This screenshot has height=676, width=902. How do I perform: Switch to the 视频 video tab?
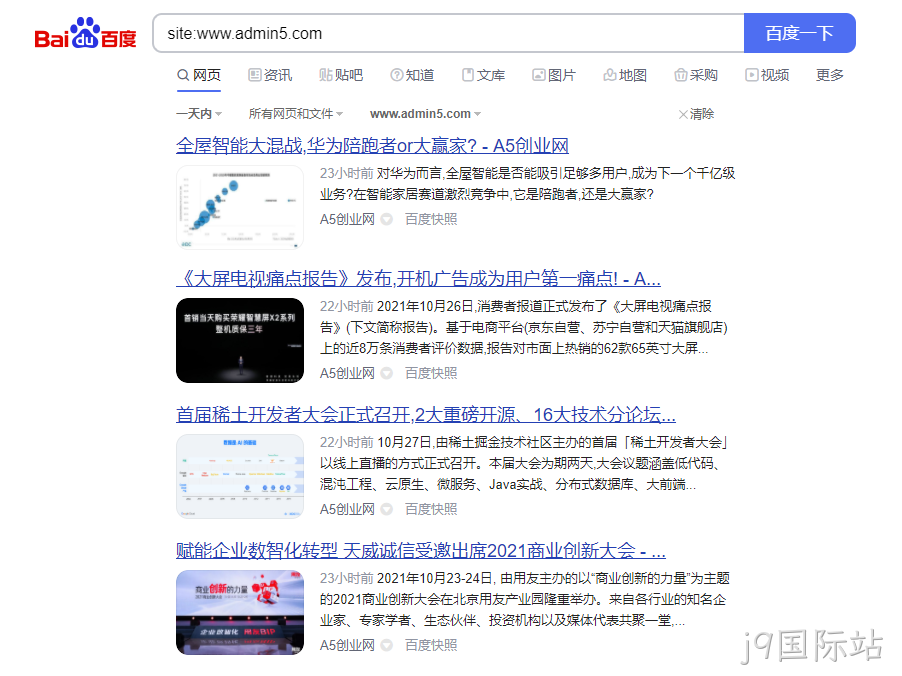point(767,75)
